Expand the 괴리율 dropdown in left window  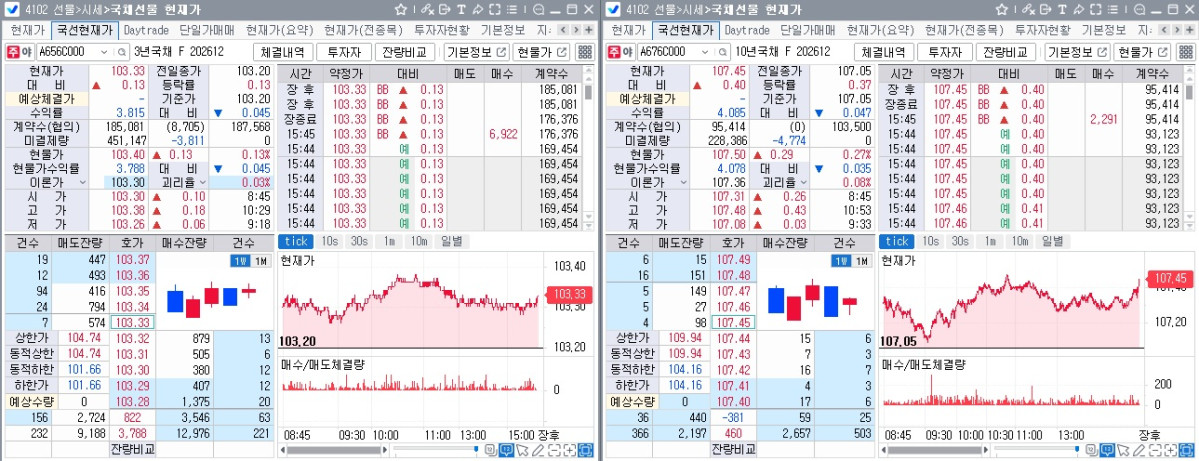tap(202, 183)
